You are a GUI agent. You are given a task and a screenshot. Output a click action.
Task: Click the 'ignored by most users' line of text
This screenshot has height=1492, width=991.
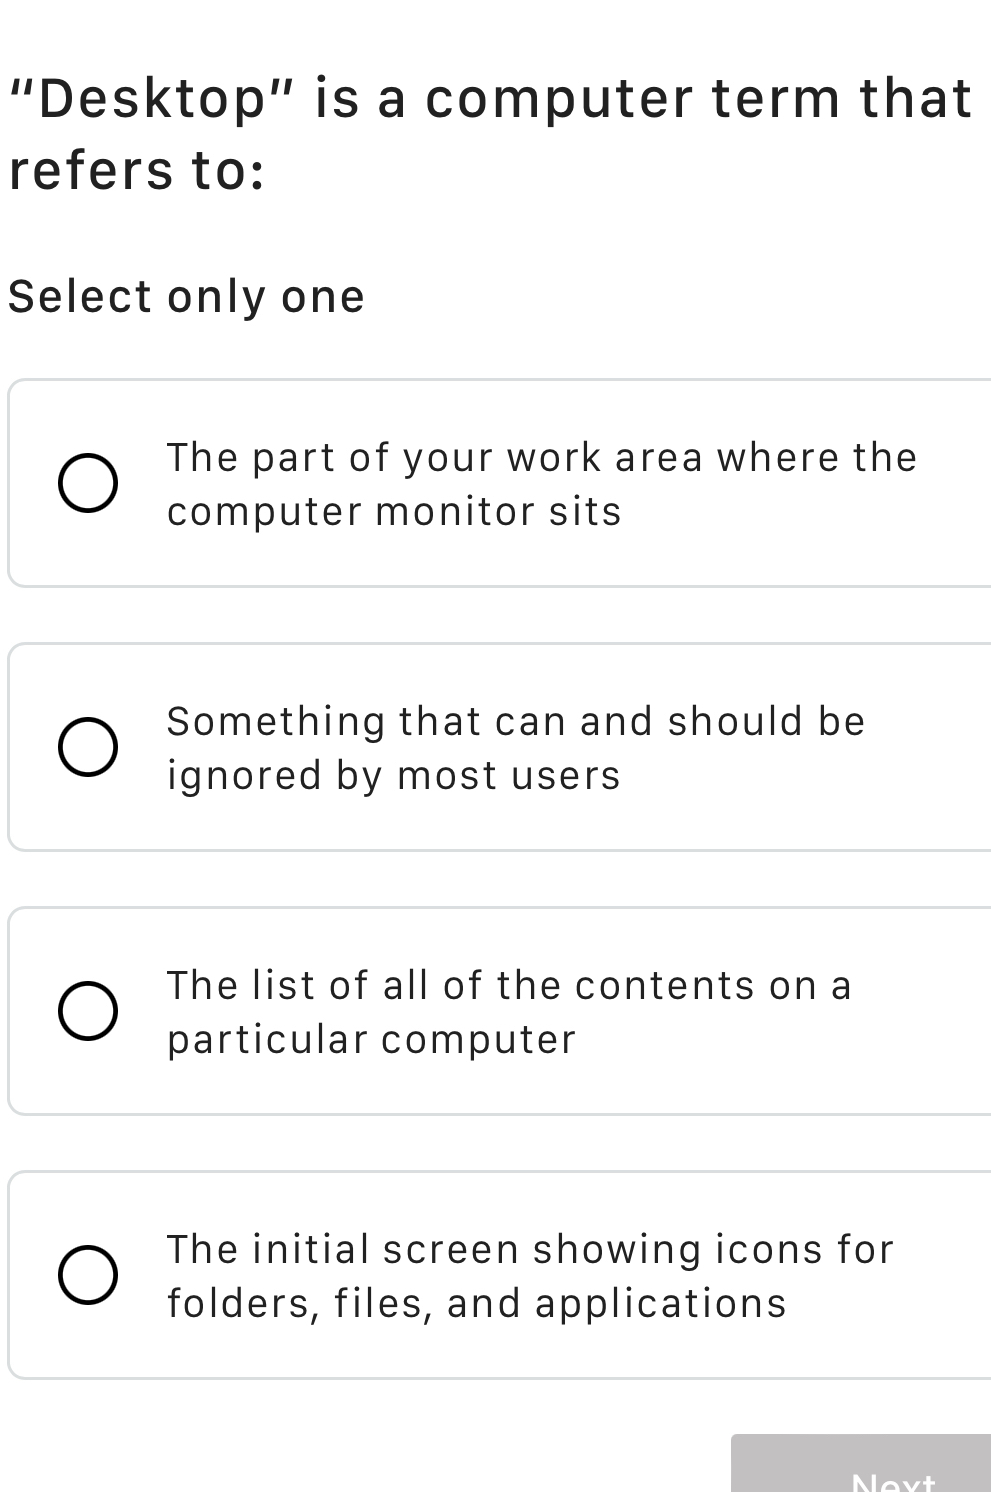394,776
